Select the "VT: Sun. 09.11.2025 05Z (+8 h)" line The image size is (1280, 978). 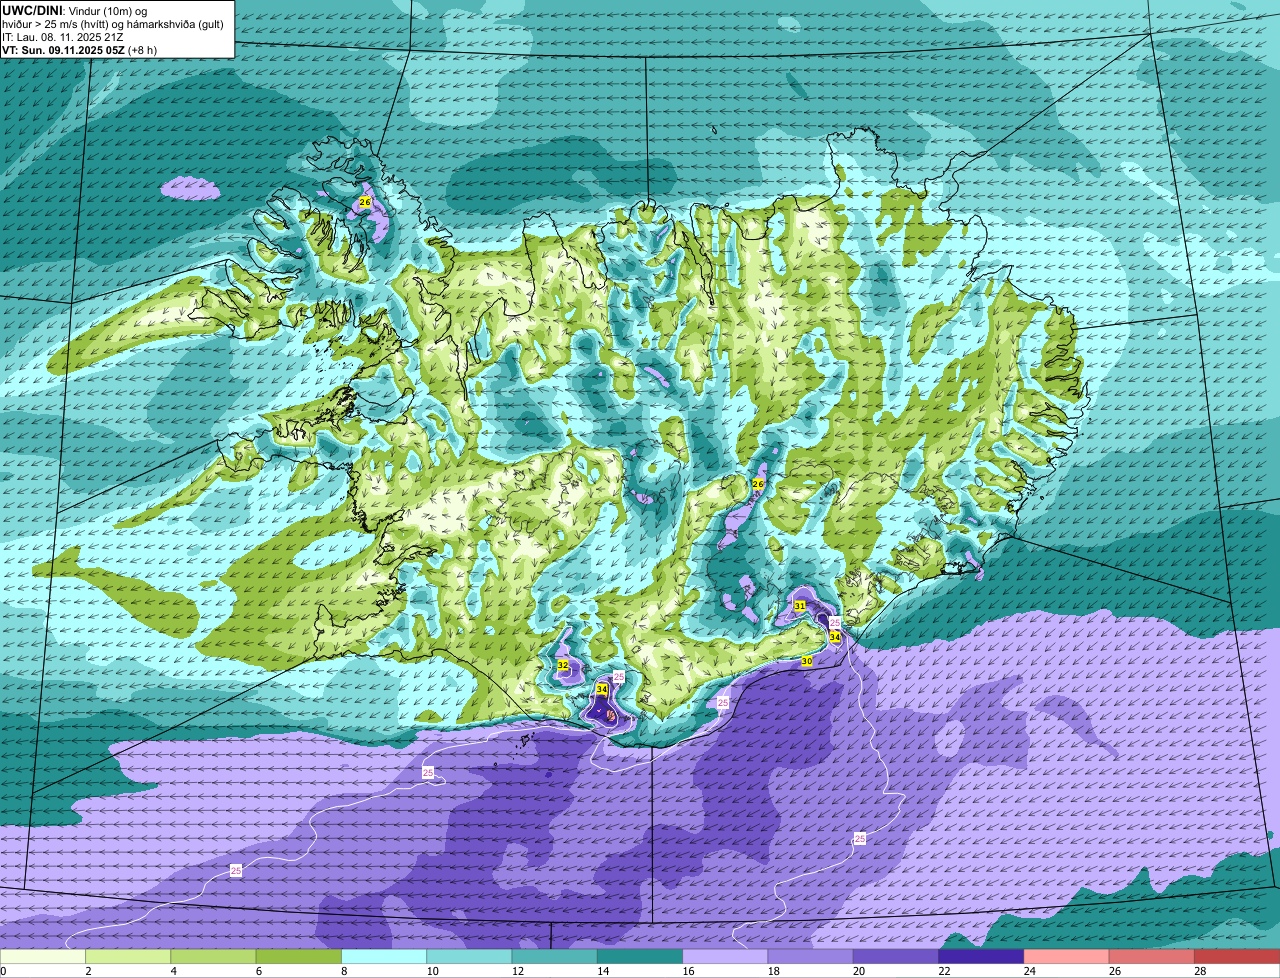tap(79, 49)
